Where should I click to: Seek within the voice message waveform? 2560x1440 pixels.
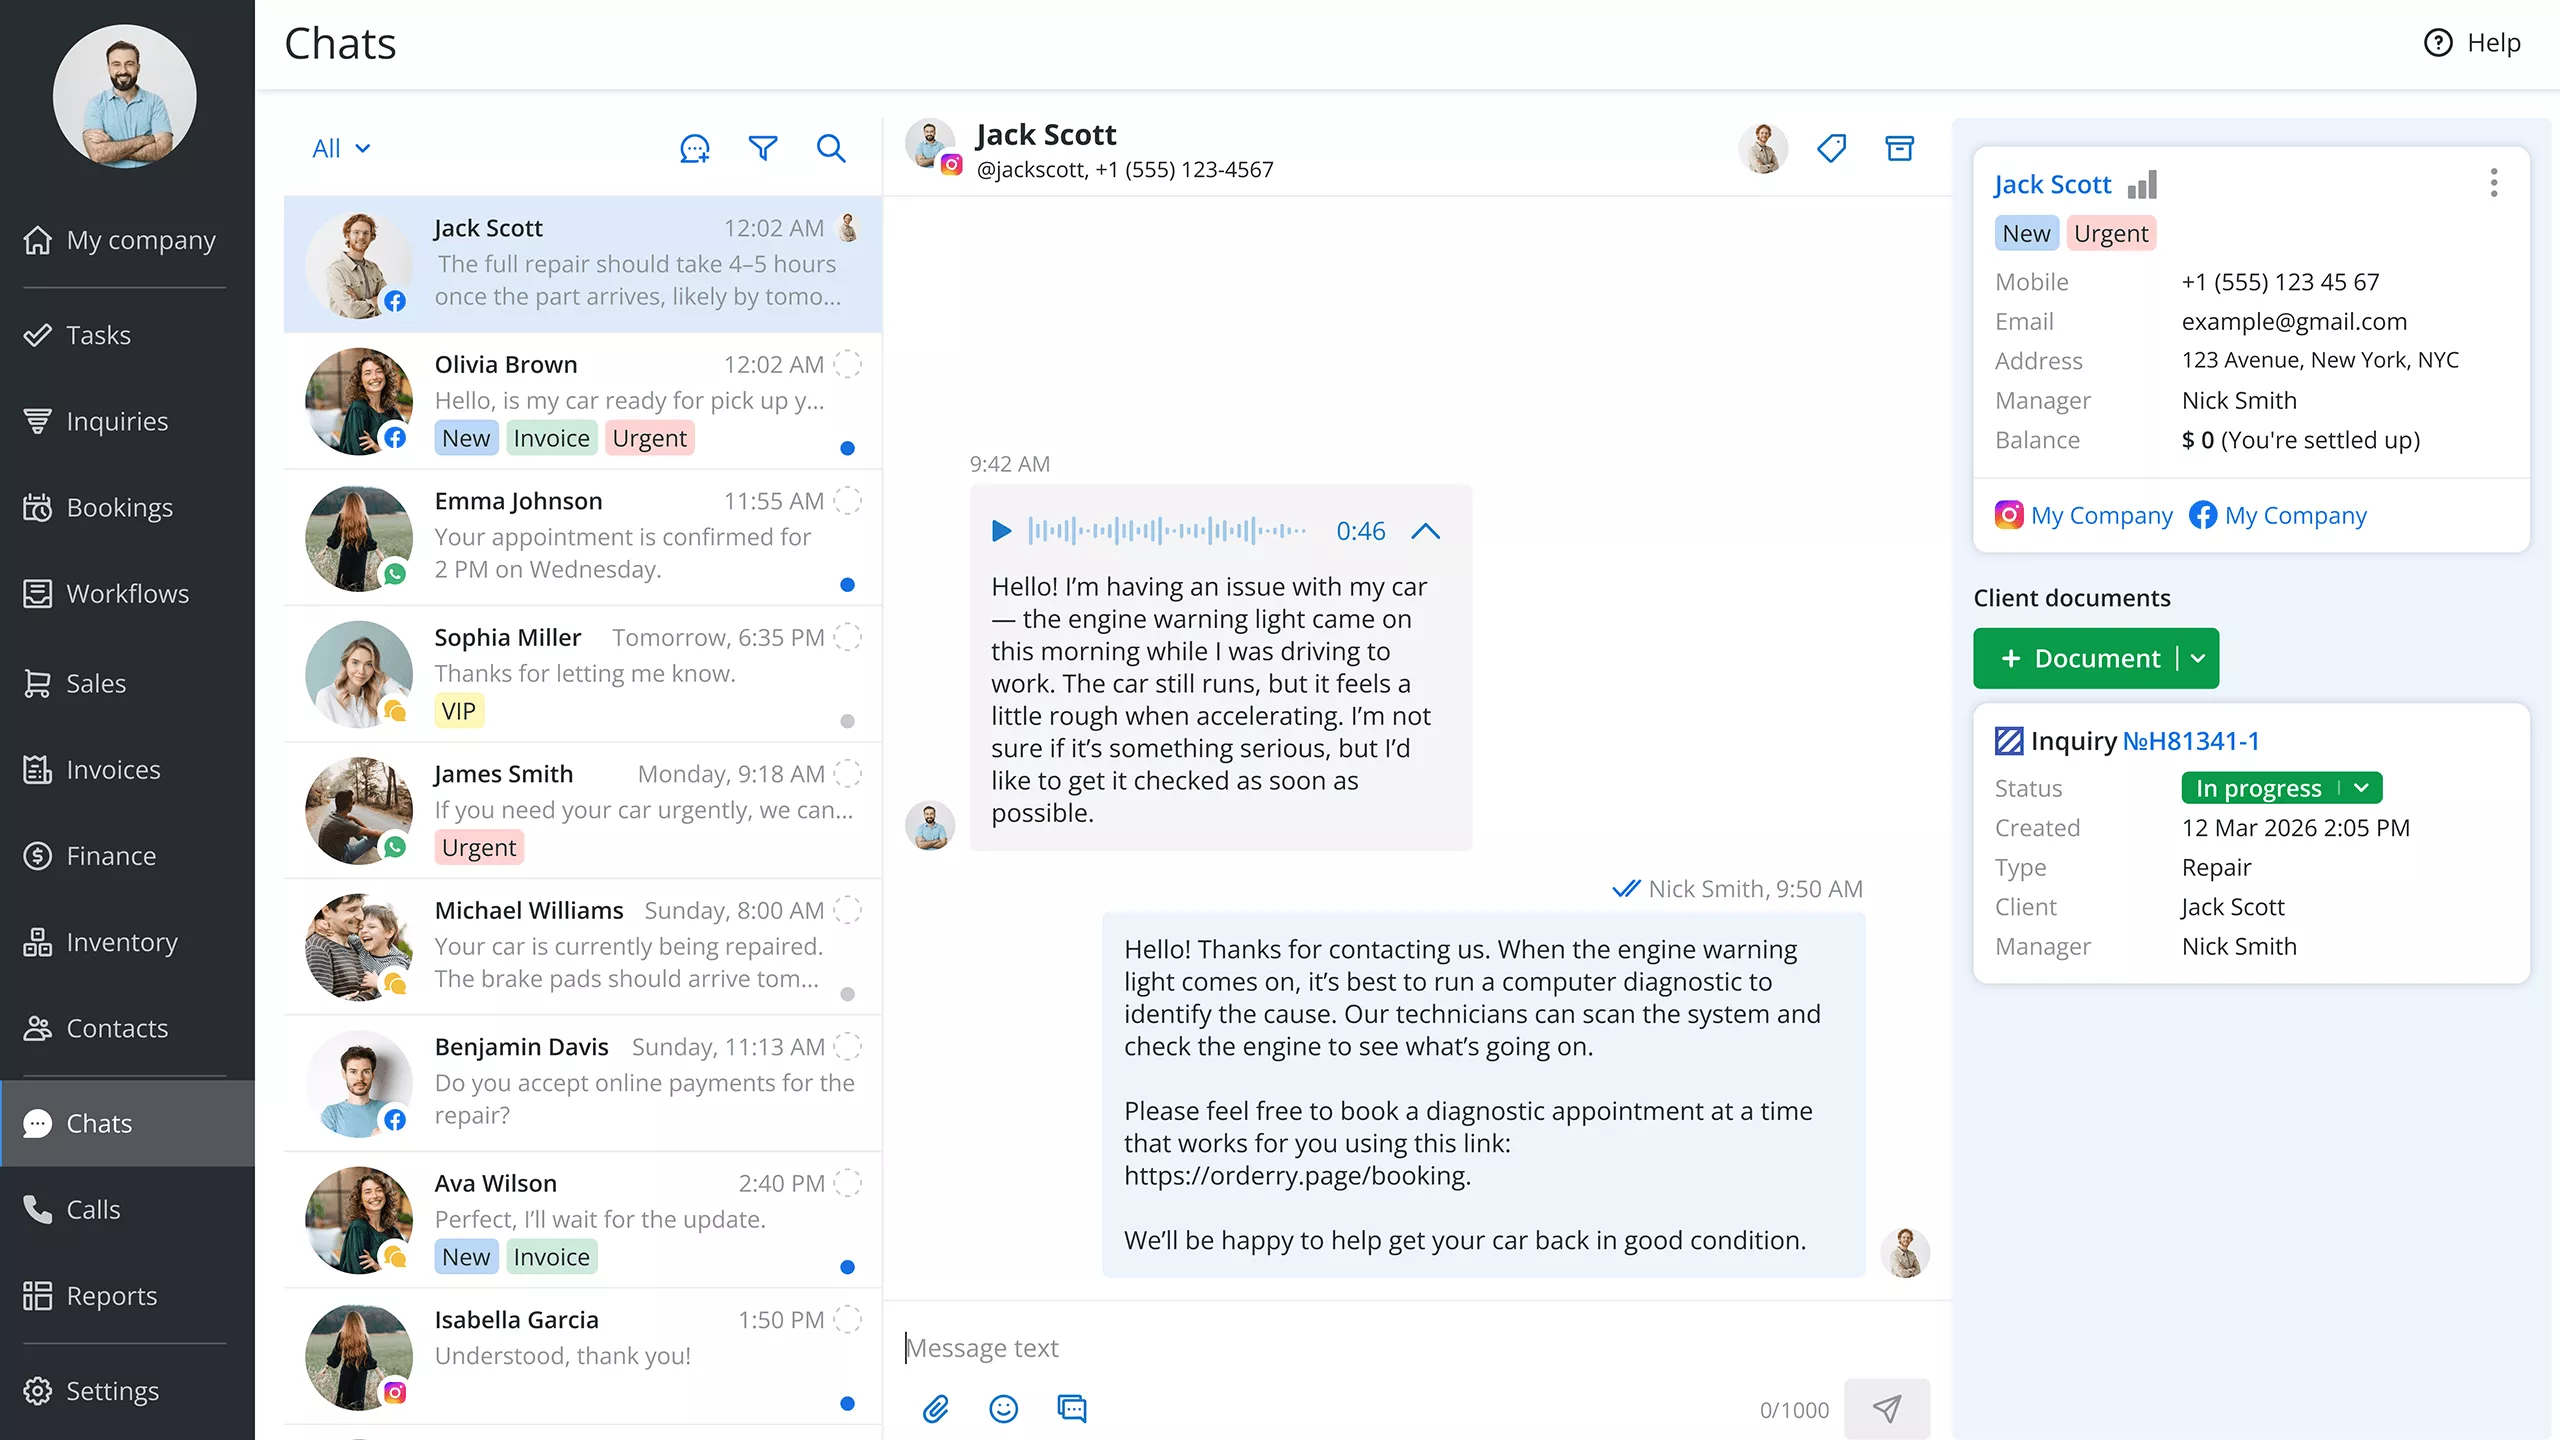point(1165,531)
